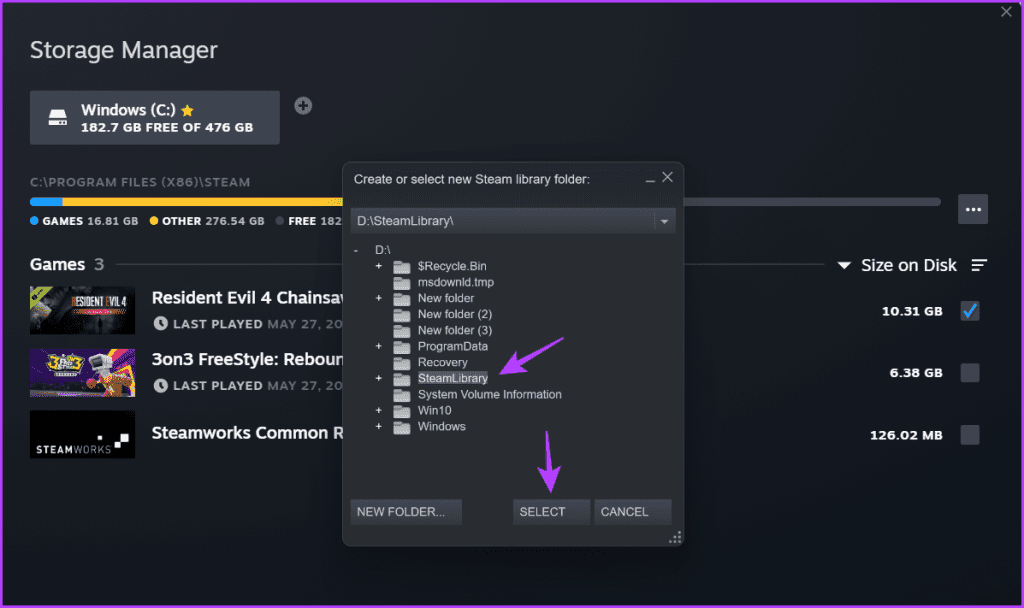Click the drive icon on Windows (C:)
This screenshot has height=608, width=1024.
[x=57, y=118]
